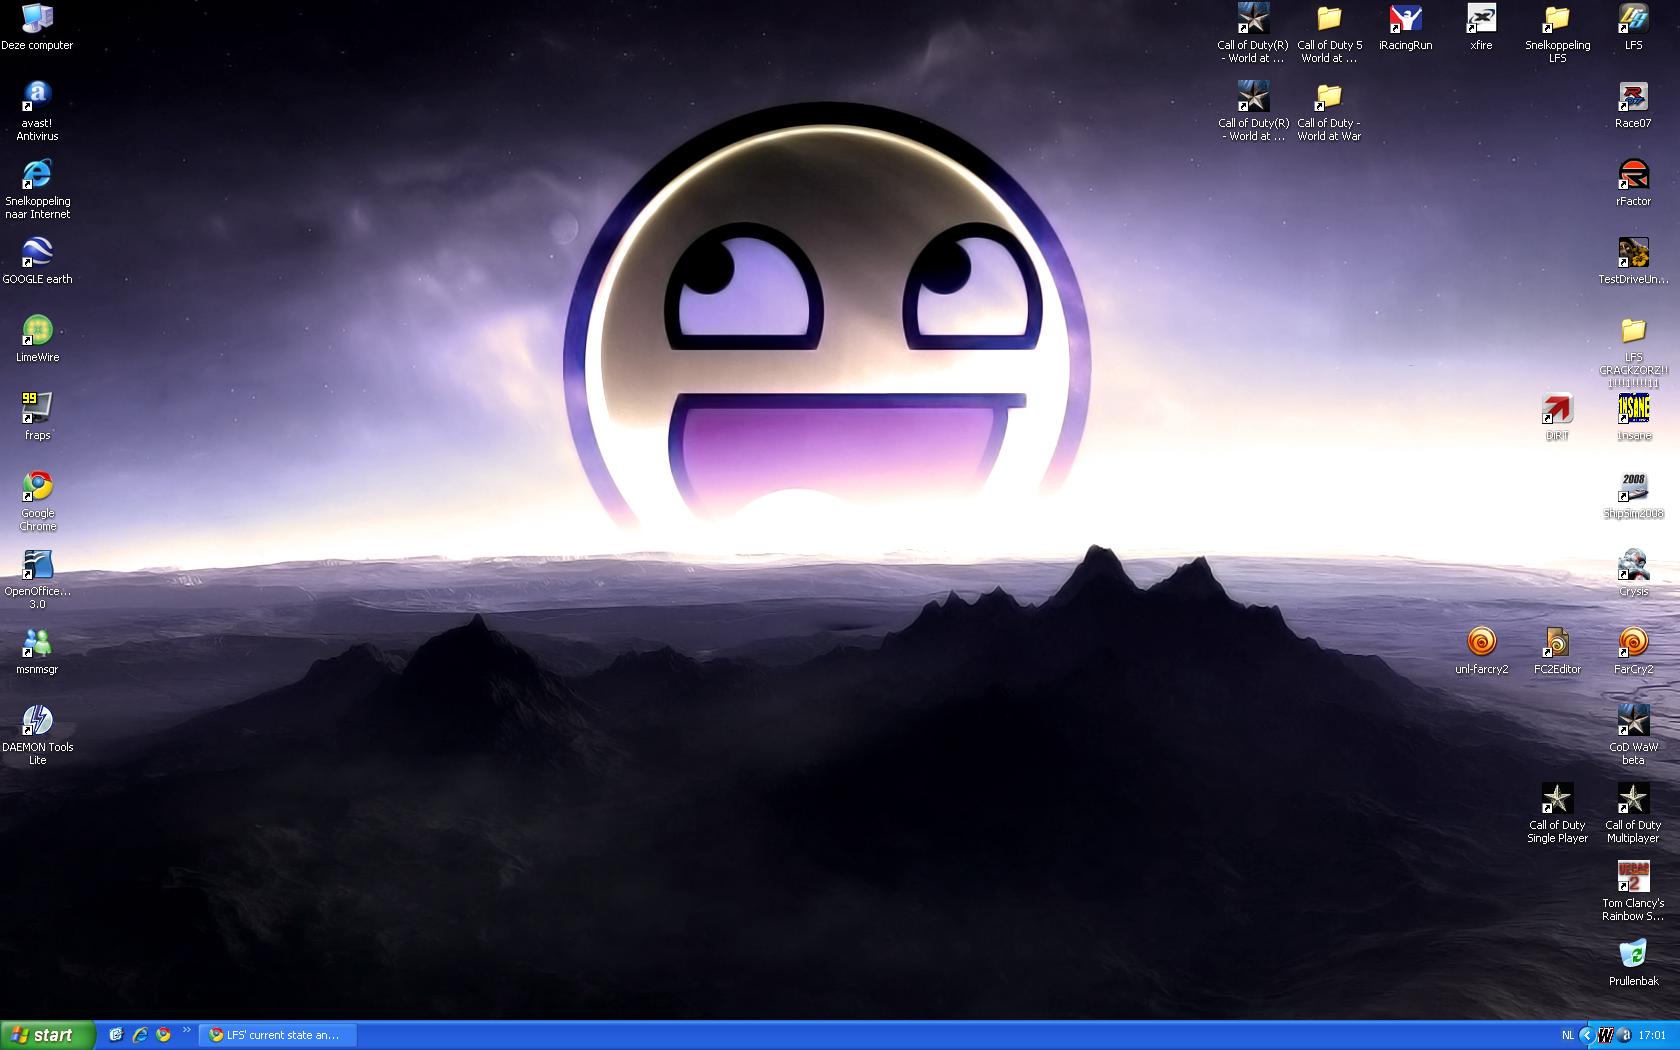
Task: Select the Snelkoppeling LFS folder shortcut
Action: 1557,33
